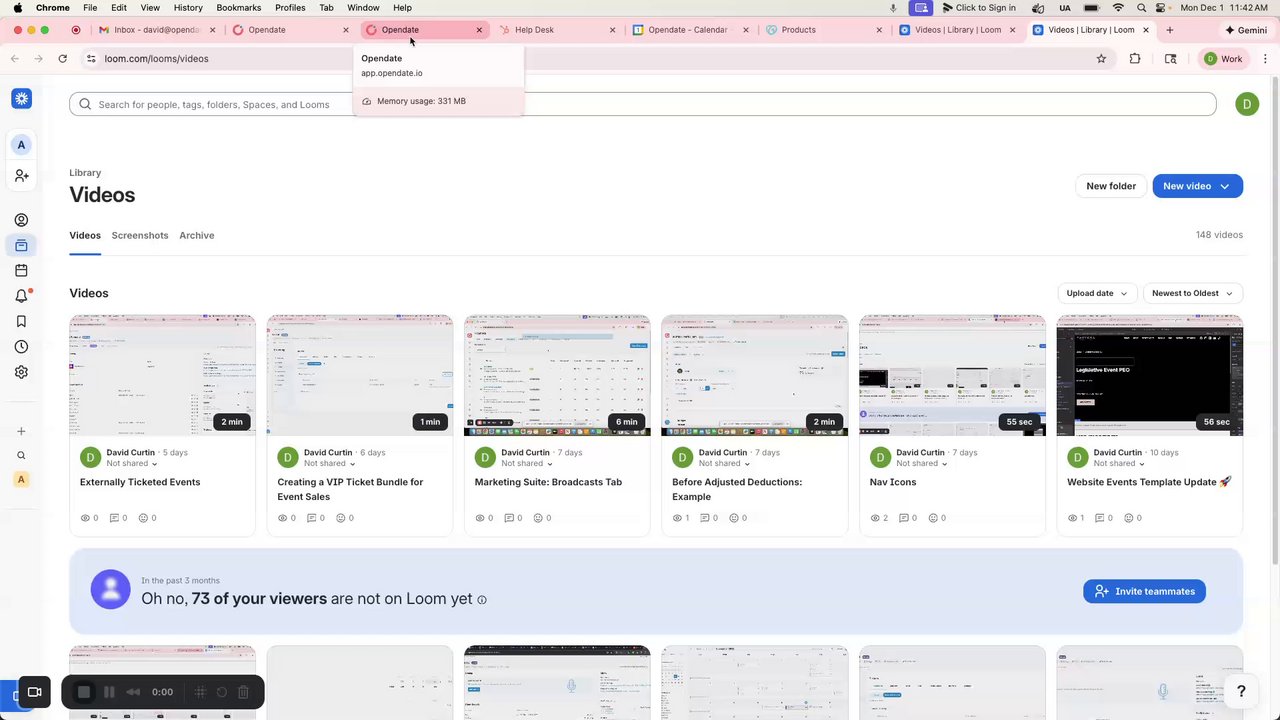This screenshot has height=720, width=1280.
Task: Open Creating a VIP Ticket Bundle video title
Action: point(350,489)
